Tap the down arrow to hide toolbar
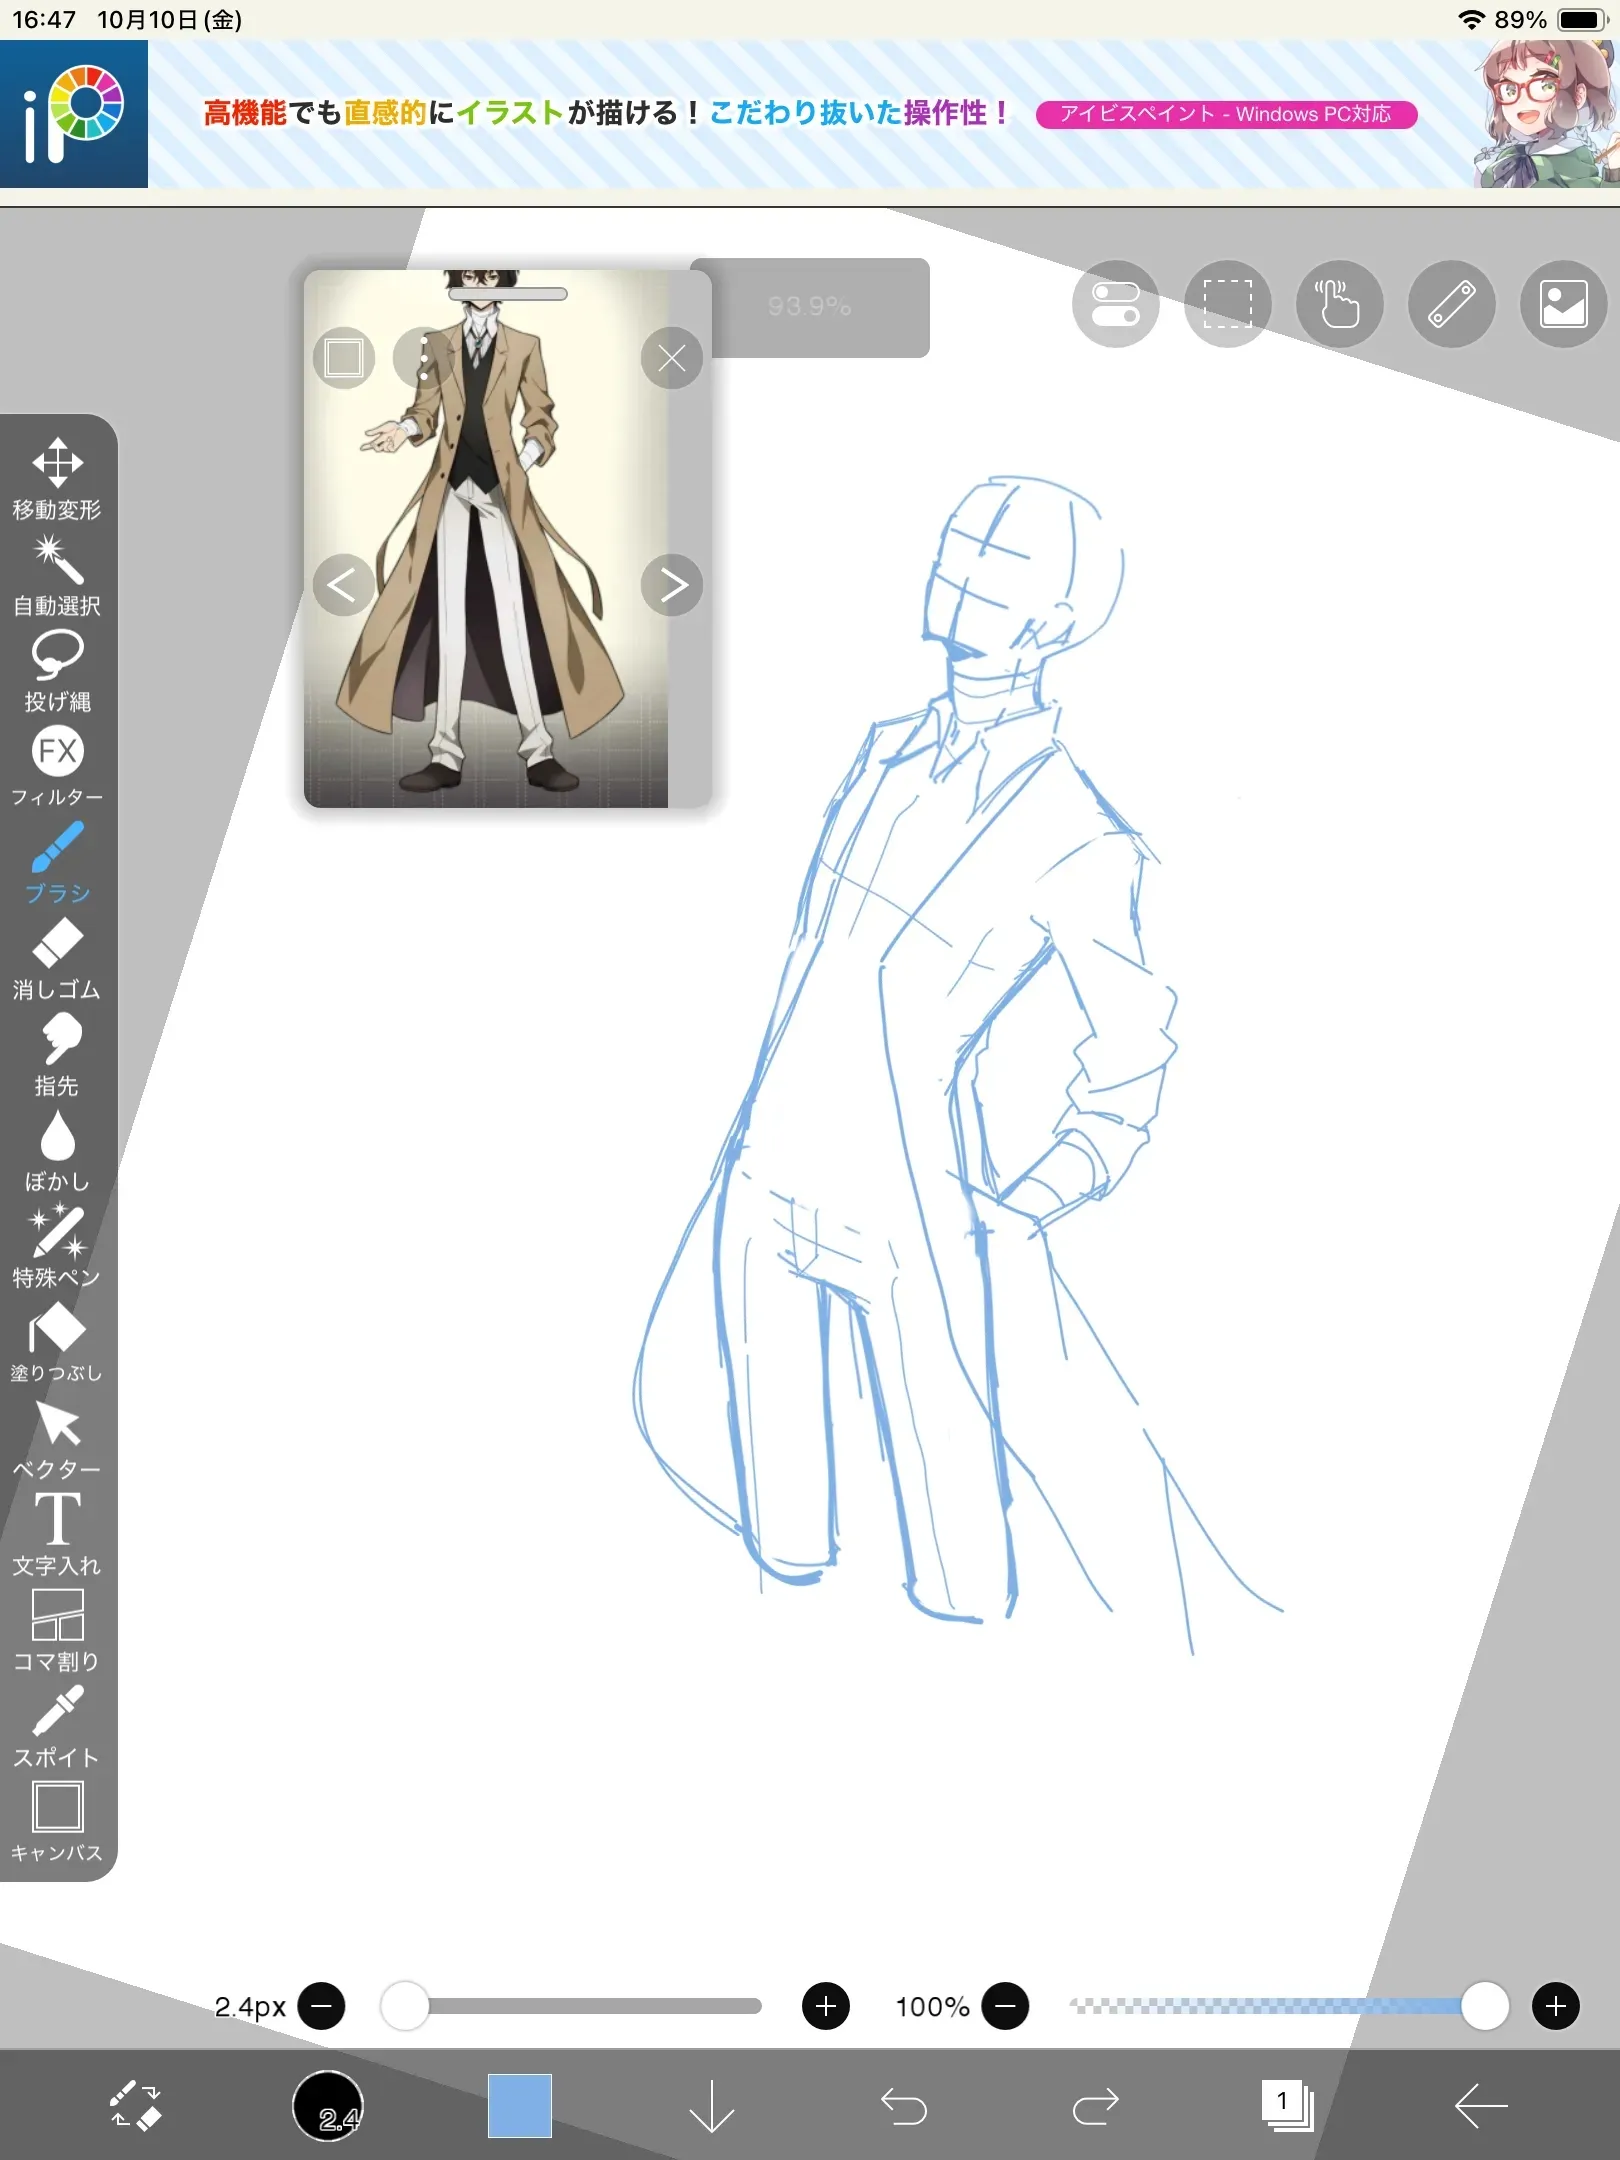The height and width of the screenshot is (2160, 1620). [712, 2106]
